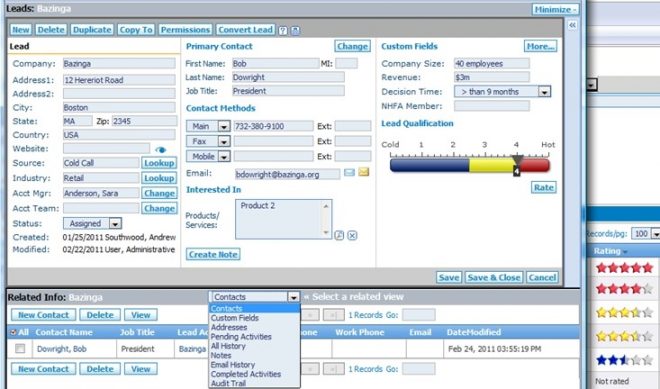The image size is (660, 389).
Task: Click Save & Close
Action: click(494, 277)
